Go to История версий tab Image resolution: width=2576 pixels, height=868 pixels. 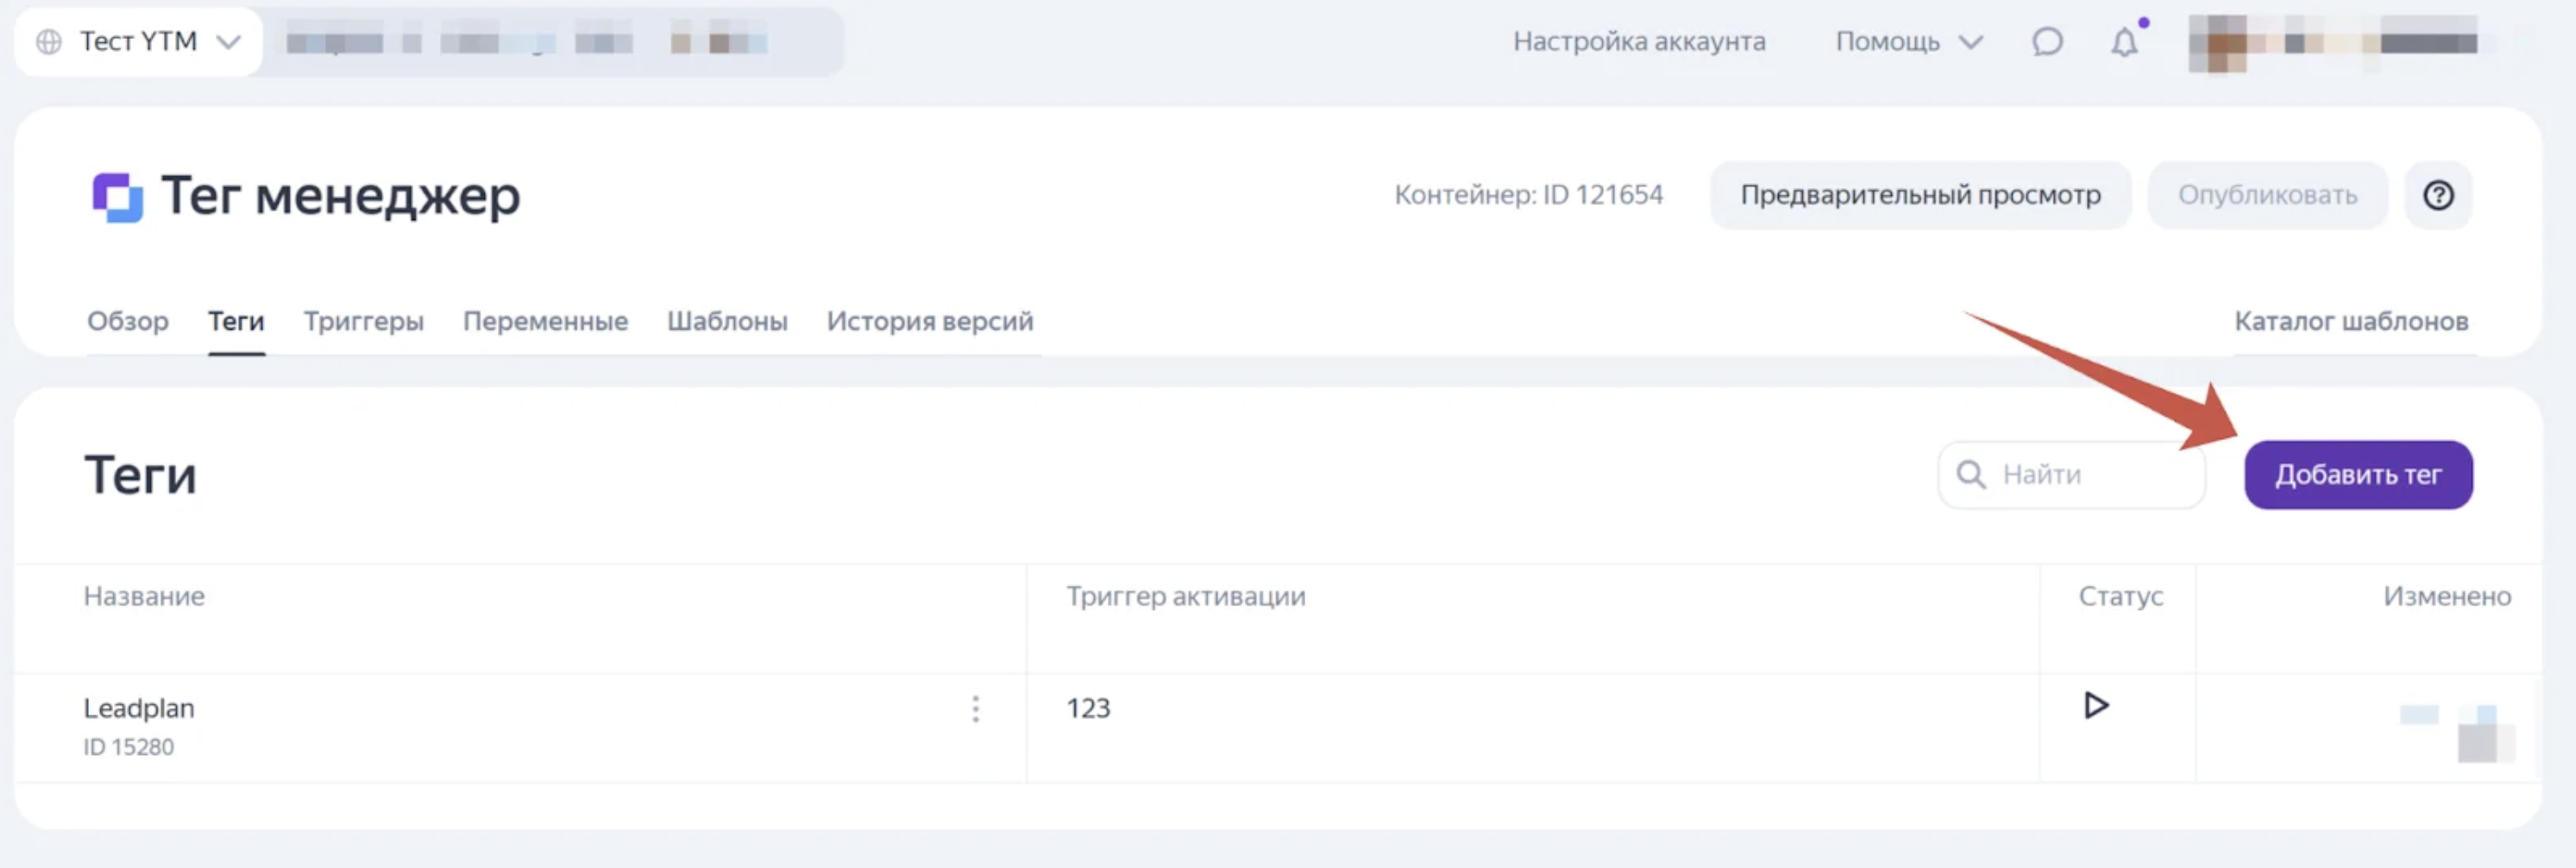point(929,321)
